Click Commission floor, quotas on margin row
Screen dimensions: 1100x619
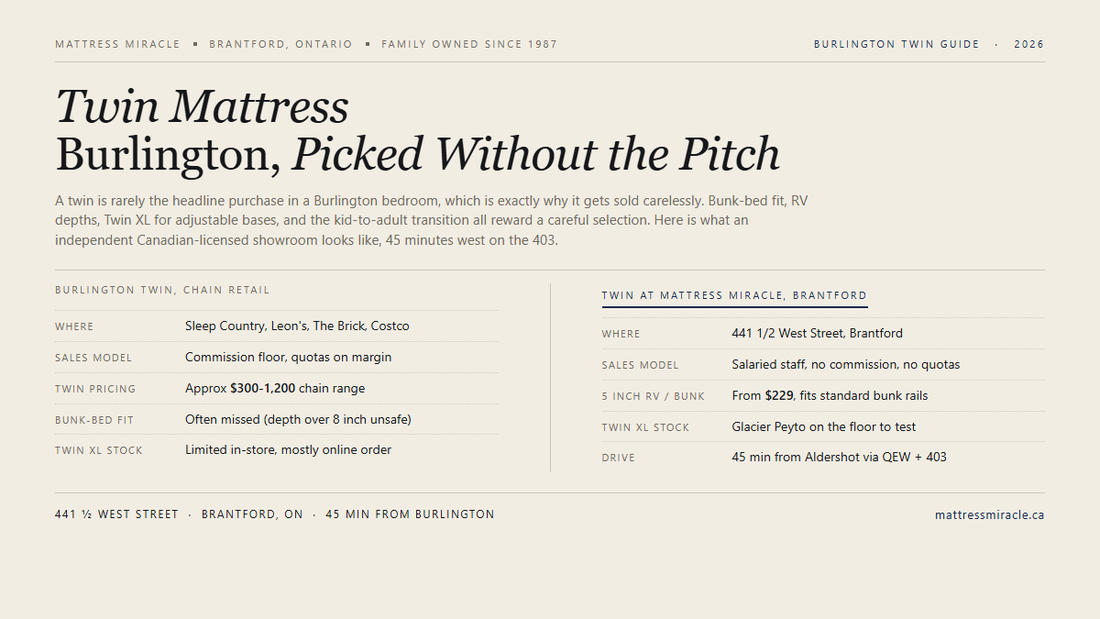click(277, 357)
